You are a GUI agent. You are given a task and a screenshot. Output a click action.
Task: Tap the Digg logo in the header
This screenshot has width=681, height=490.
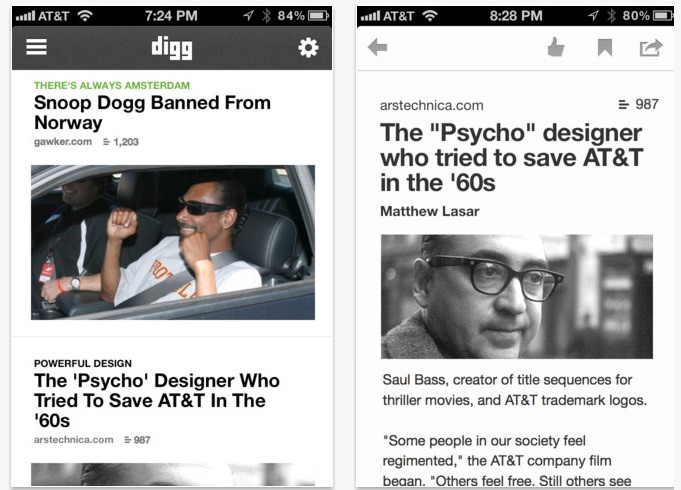pyautogui.click(x=172, y=48)
